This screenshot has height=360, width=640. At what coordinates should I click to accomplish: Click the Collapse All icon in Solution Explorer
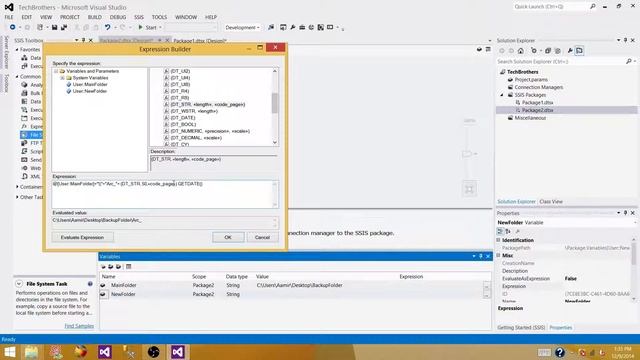548,51
